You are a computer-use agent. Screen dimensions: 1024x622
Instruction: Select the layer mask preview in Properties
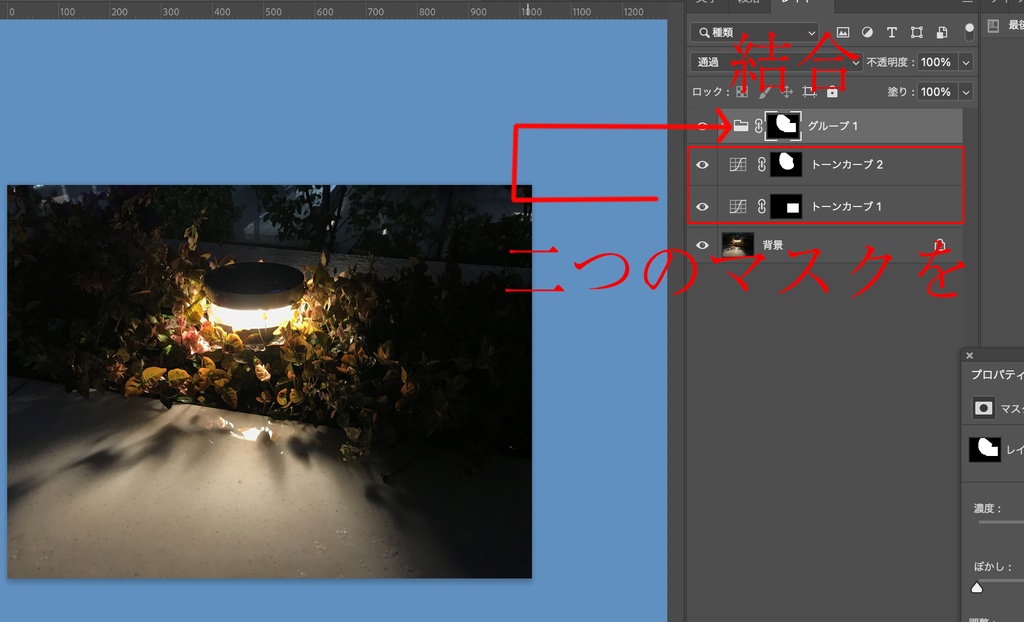pos(985,450)
